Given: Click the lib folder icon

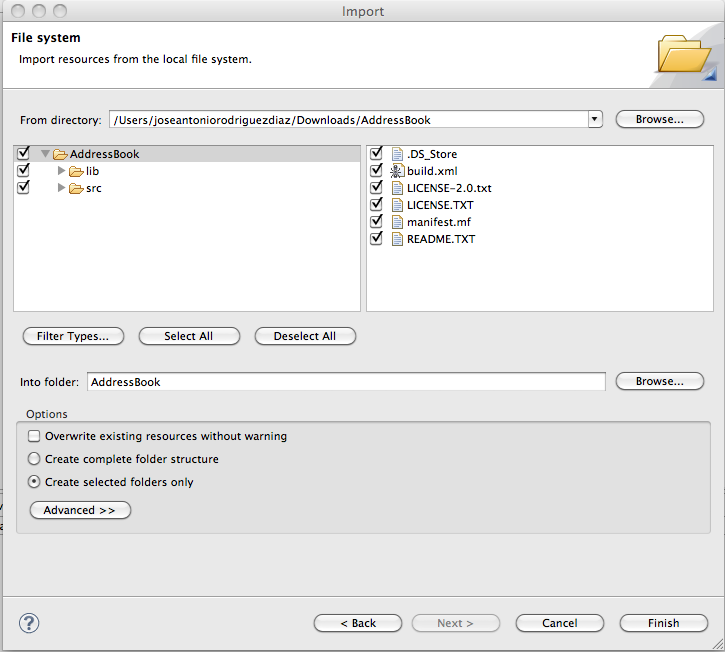Looking at the screenshot, I should point(76,172).
